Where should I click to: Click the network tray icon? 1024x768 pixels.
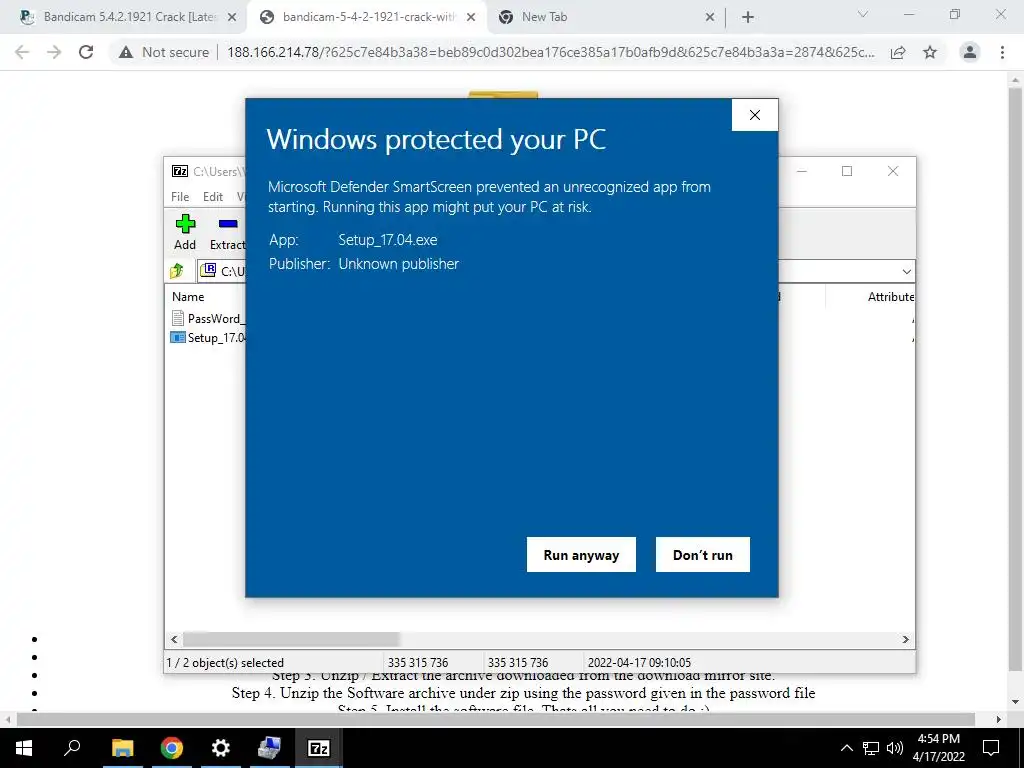coord(871,748)
